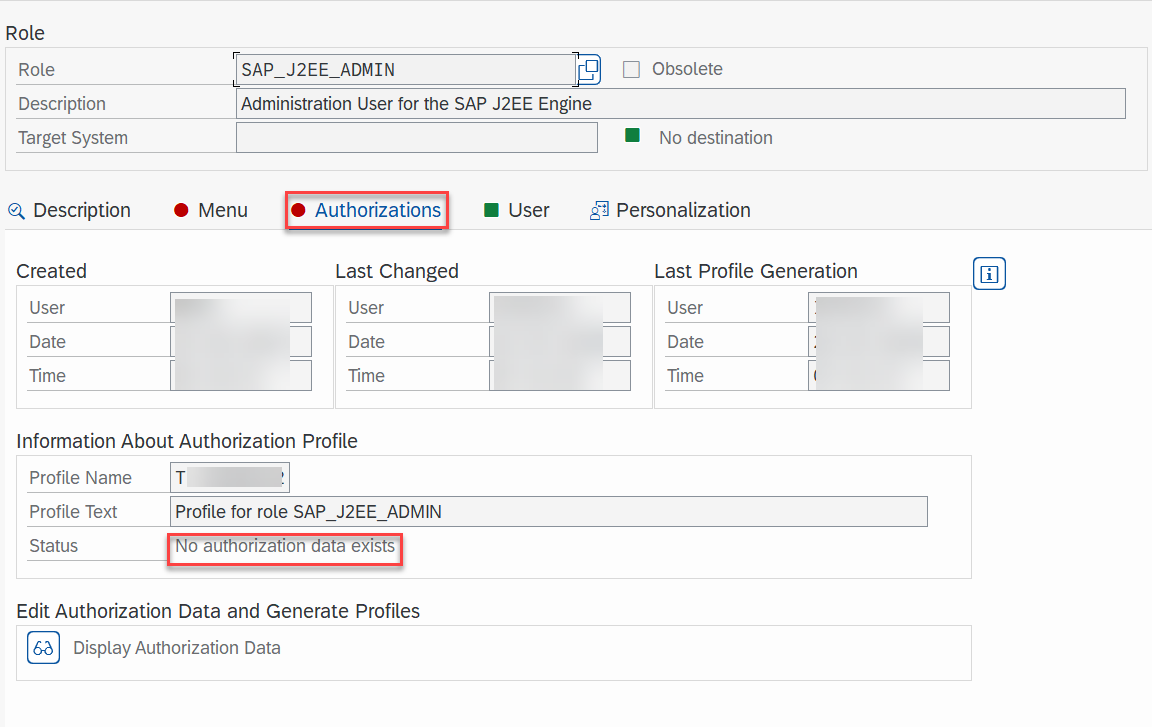This screenshot has height=727, width=1152.
Task: Click the Personalization tab icon
Action: [x=599, y=211]
